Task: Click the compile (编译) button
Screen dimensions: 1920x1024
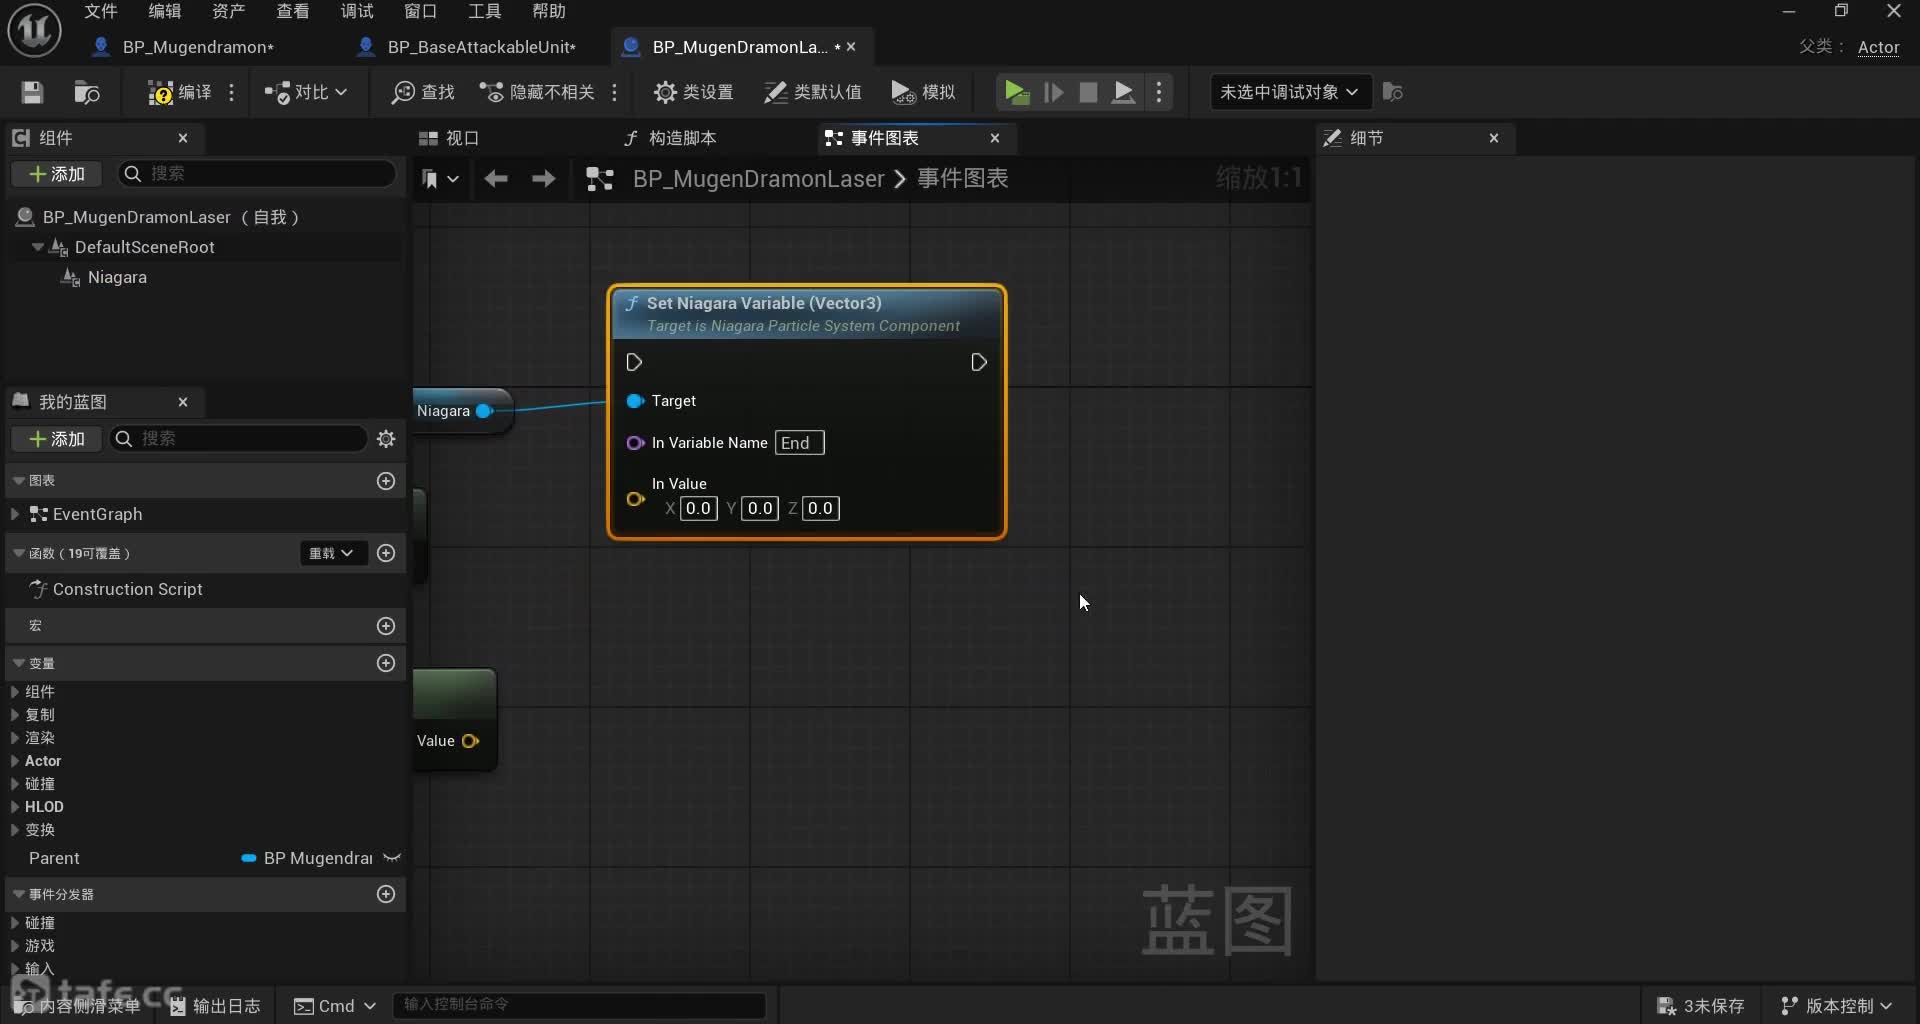Action: click(x=181, y=92)
